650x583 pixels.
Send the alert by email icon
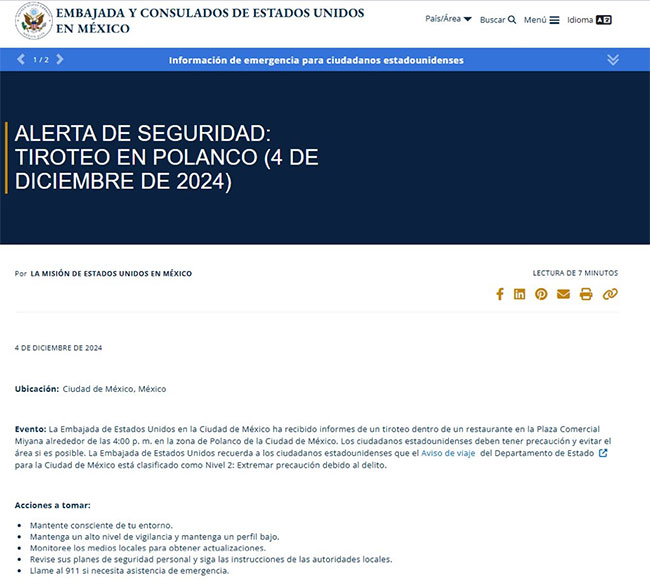(x=563, y=294)
